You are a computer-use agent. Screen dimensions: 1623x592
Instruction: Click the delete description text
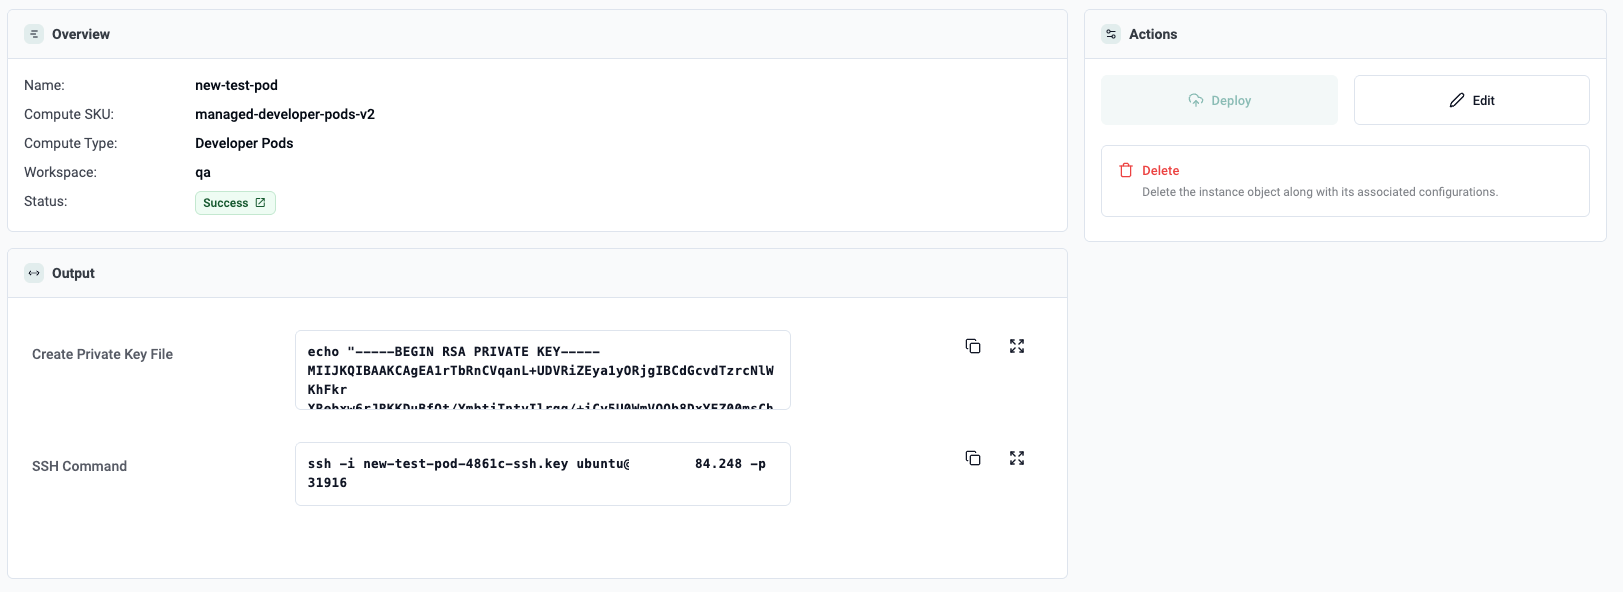pyautogui.click(x=1319, y=192)
